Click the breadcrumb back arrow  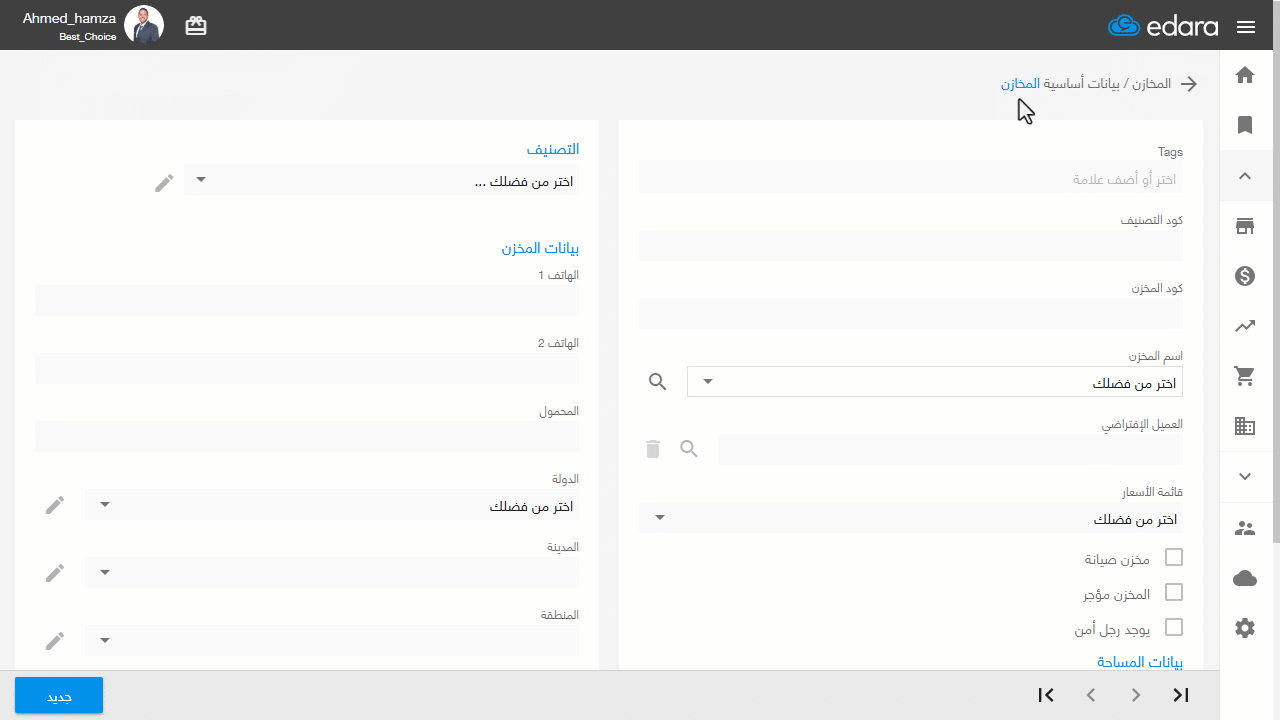tap(1189, 84)
